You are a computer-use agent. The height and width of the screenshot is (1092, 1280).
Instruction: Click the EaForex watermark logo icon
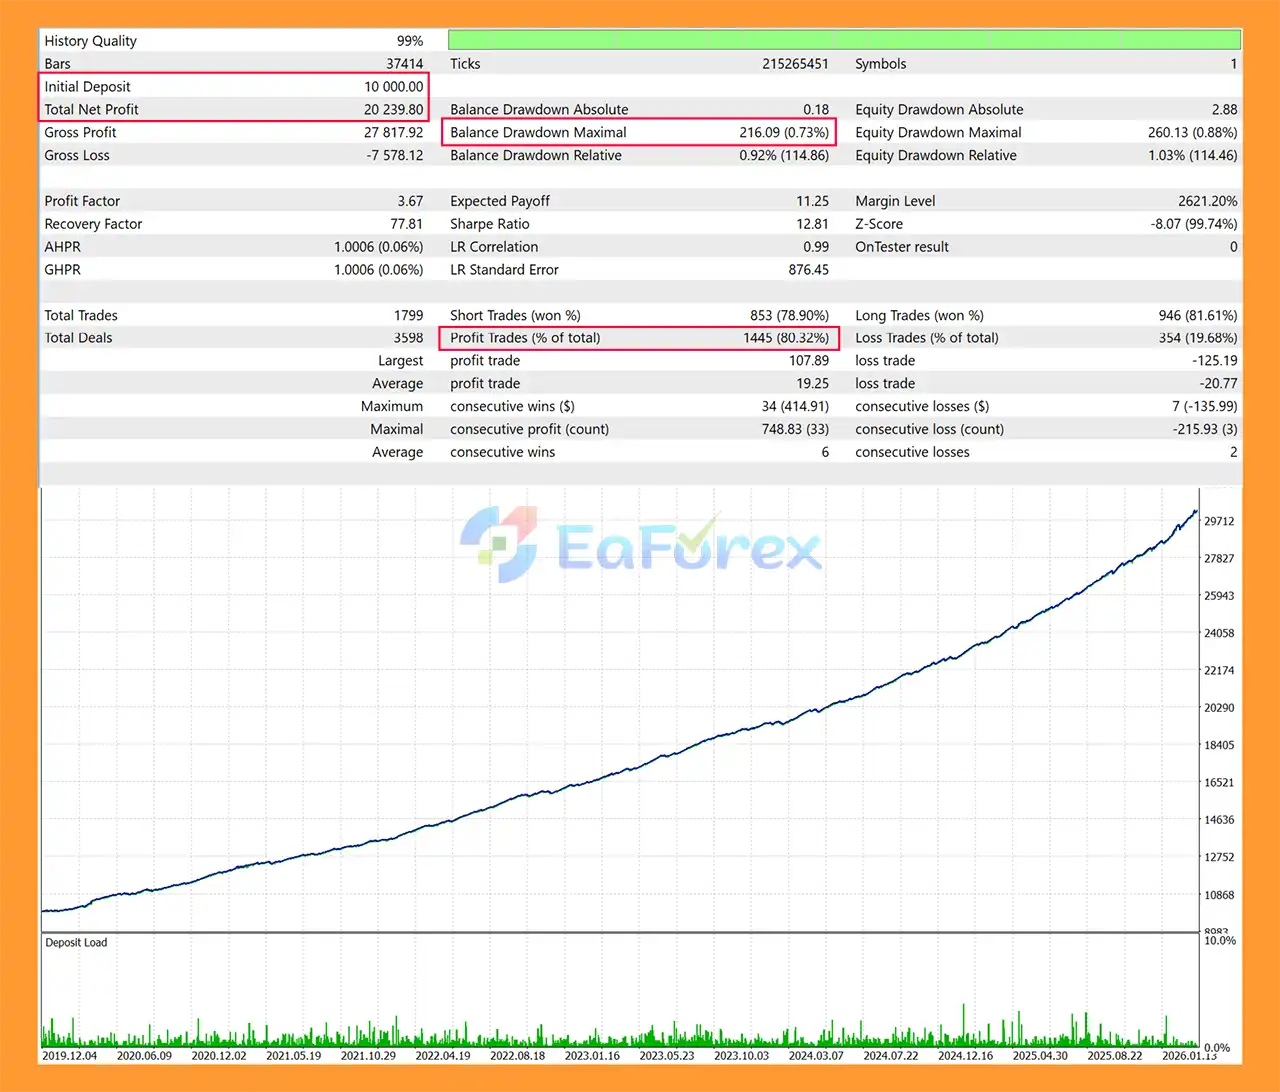coord(499,544)
